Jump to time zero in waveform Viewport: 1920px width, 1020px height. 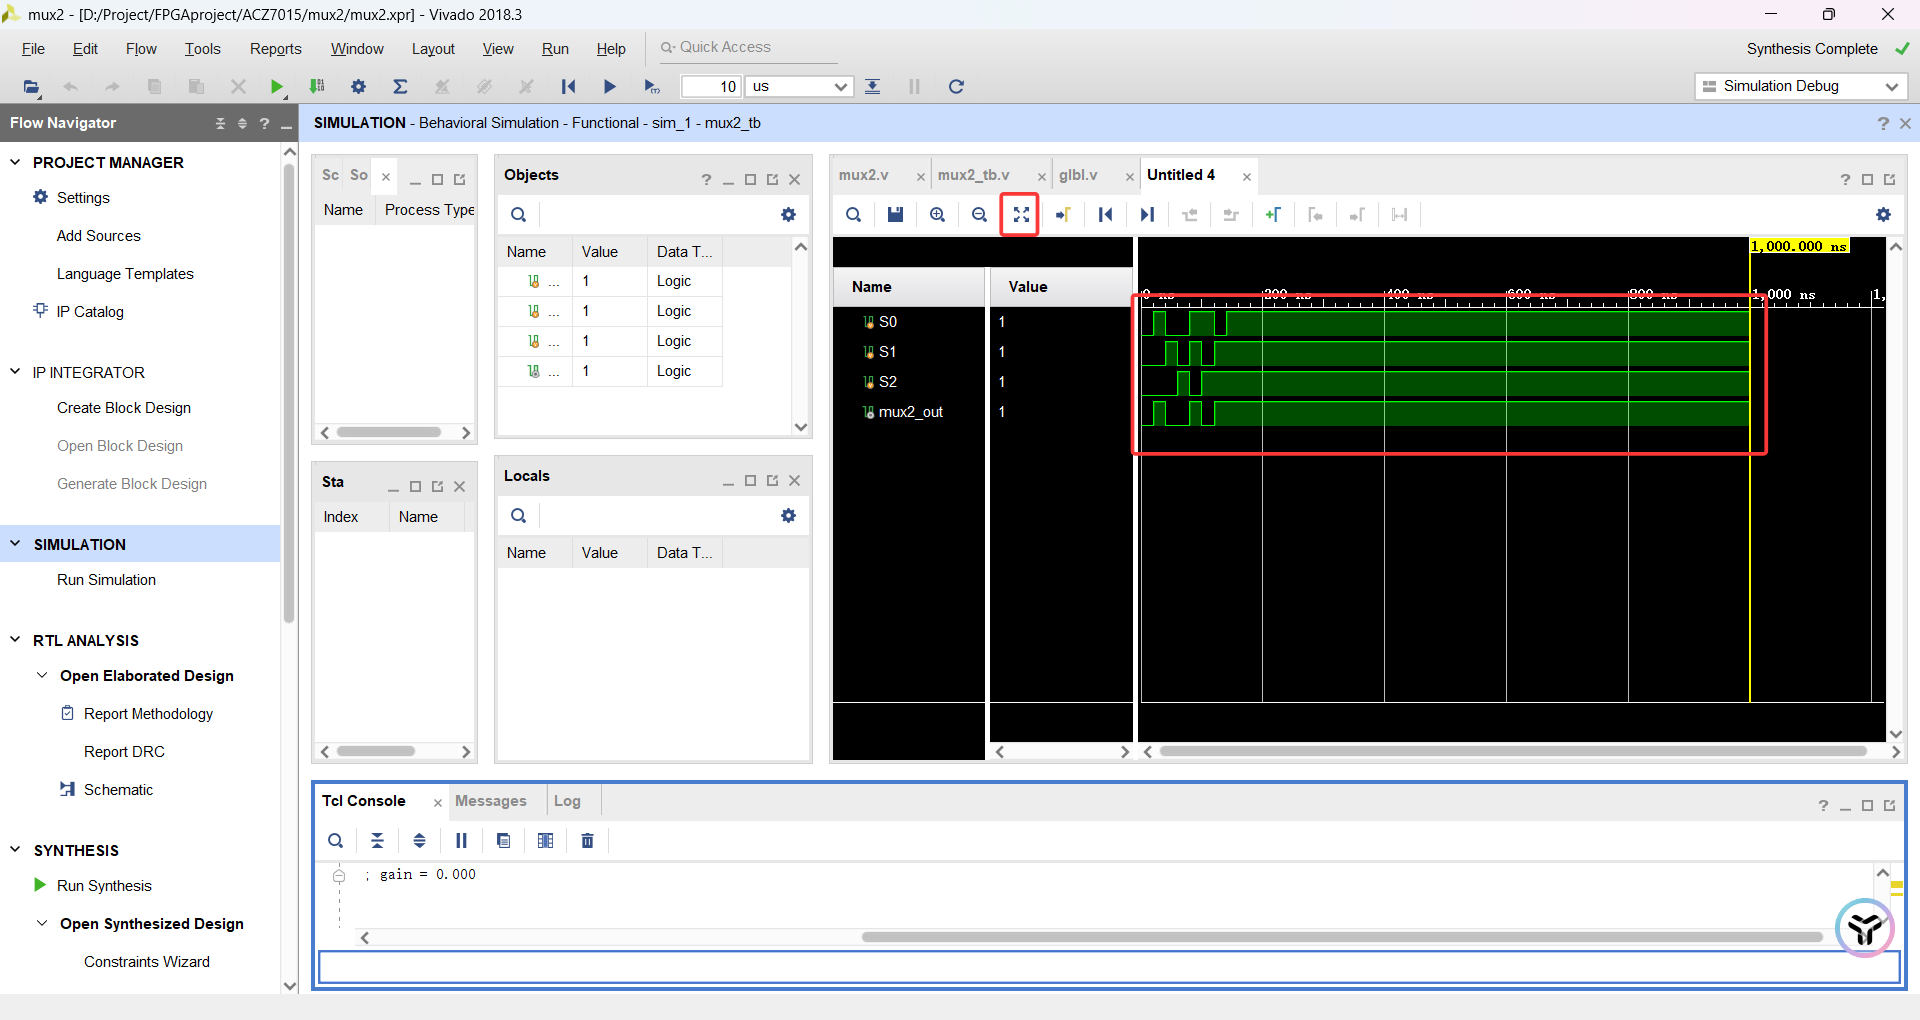coord(1105,214)
